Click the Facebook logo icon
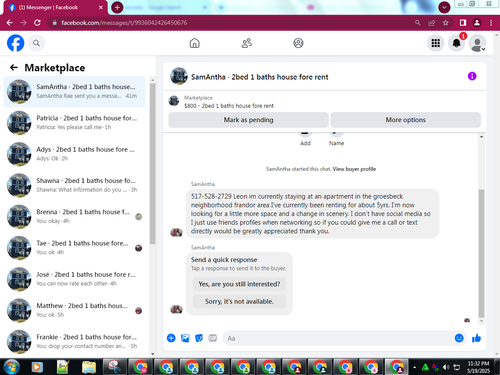The image size is (500, 375). click(16, 43)
